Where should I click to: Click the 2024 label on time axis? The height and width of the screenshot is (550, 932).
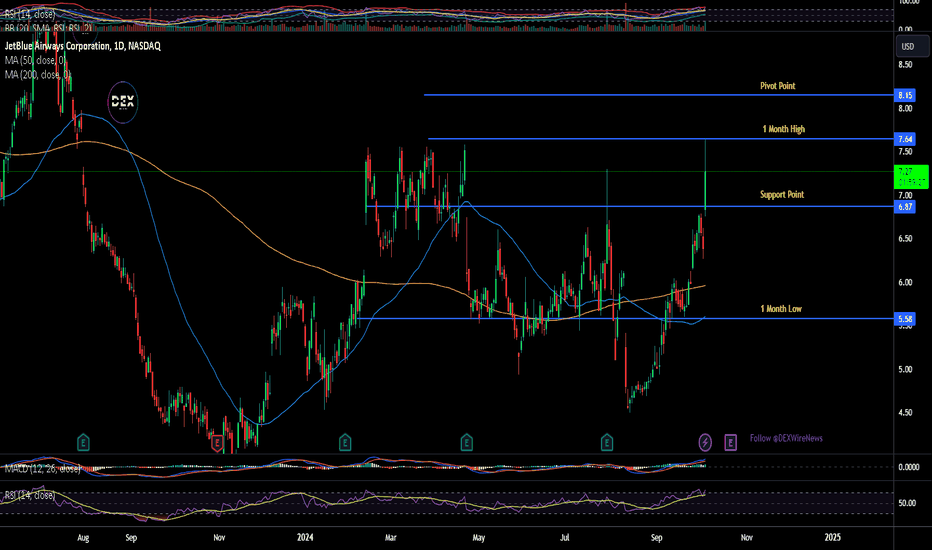[305, 538]
